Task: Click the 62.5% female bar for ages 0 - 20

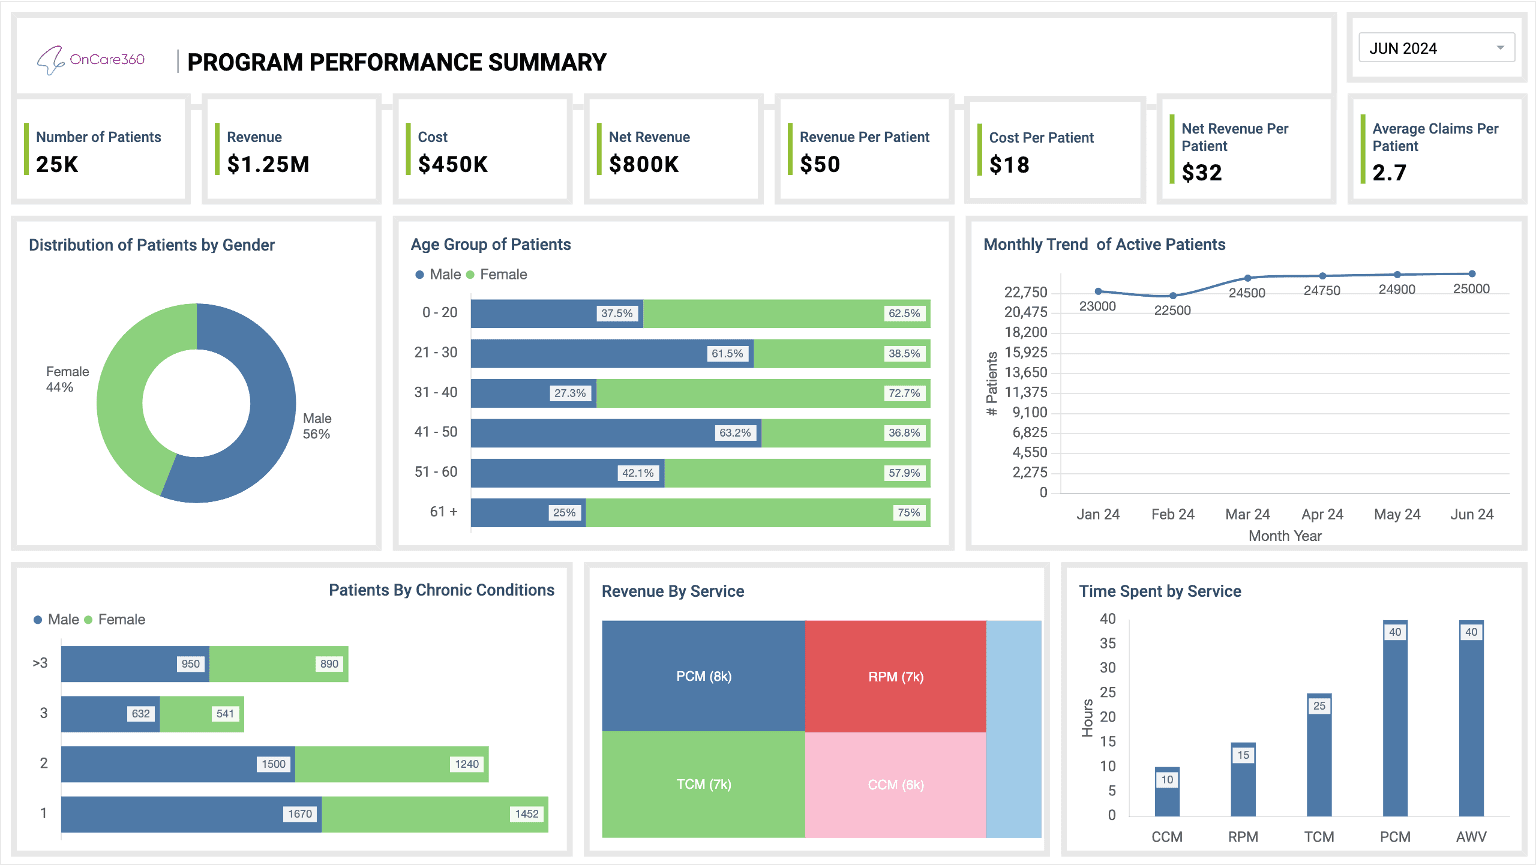Action: pos(787,313)
